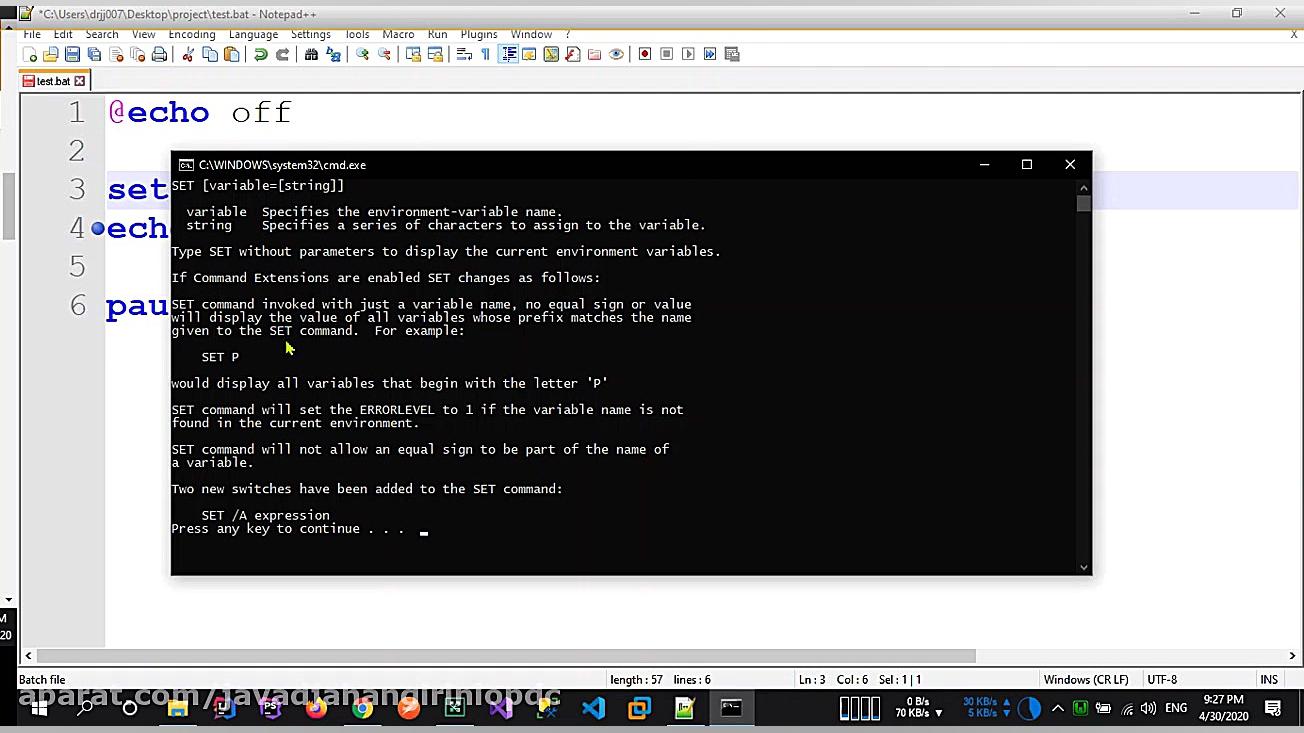Cut selection with the scissors icon

(x=187, y=54)
